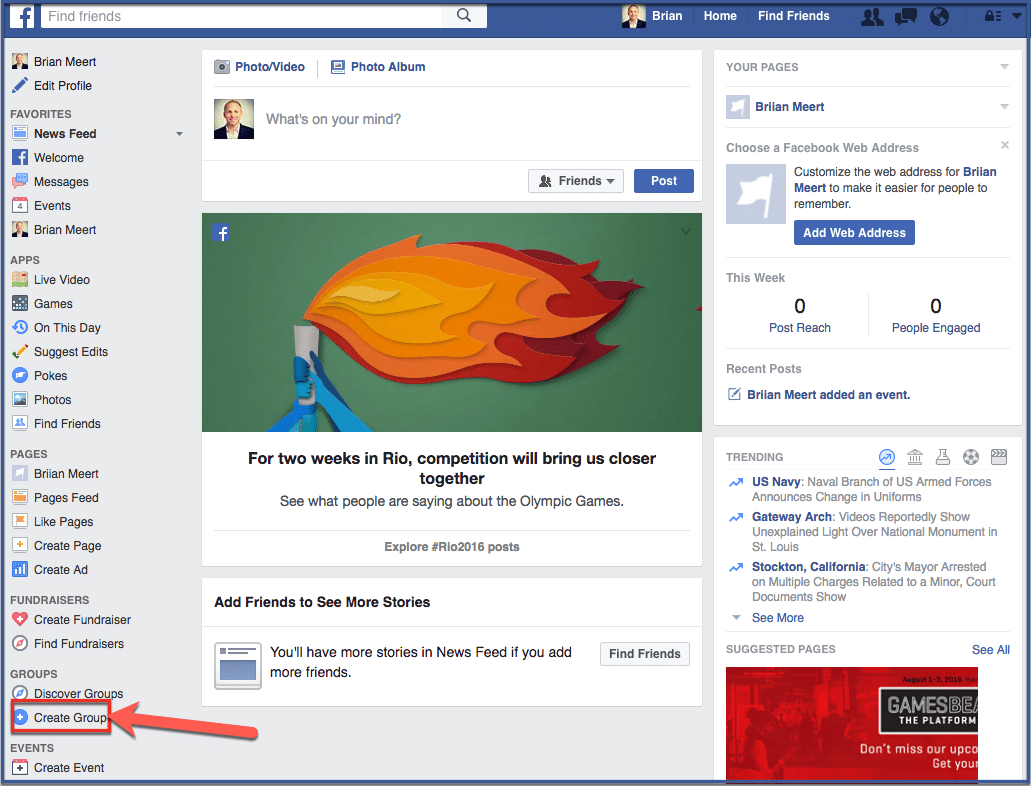The width and height of the screenshot is (1031, 786).
Task: Click the Edit Profile pencil icon
Action: coord(20,86)
